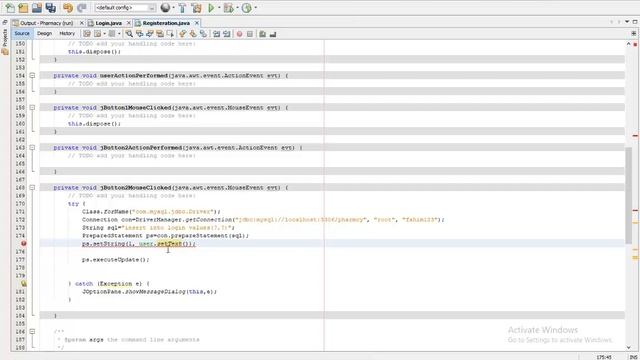Open the Run Project dropdown arrow
Viewport: 640px width, 360px height.
tap(219, 7)
